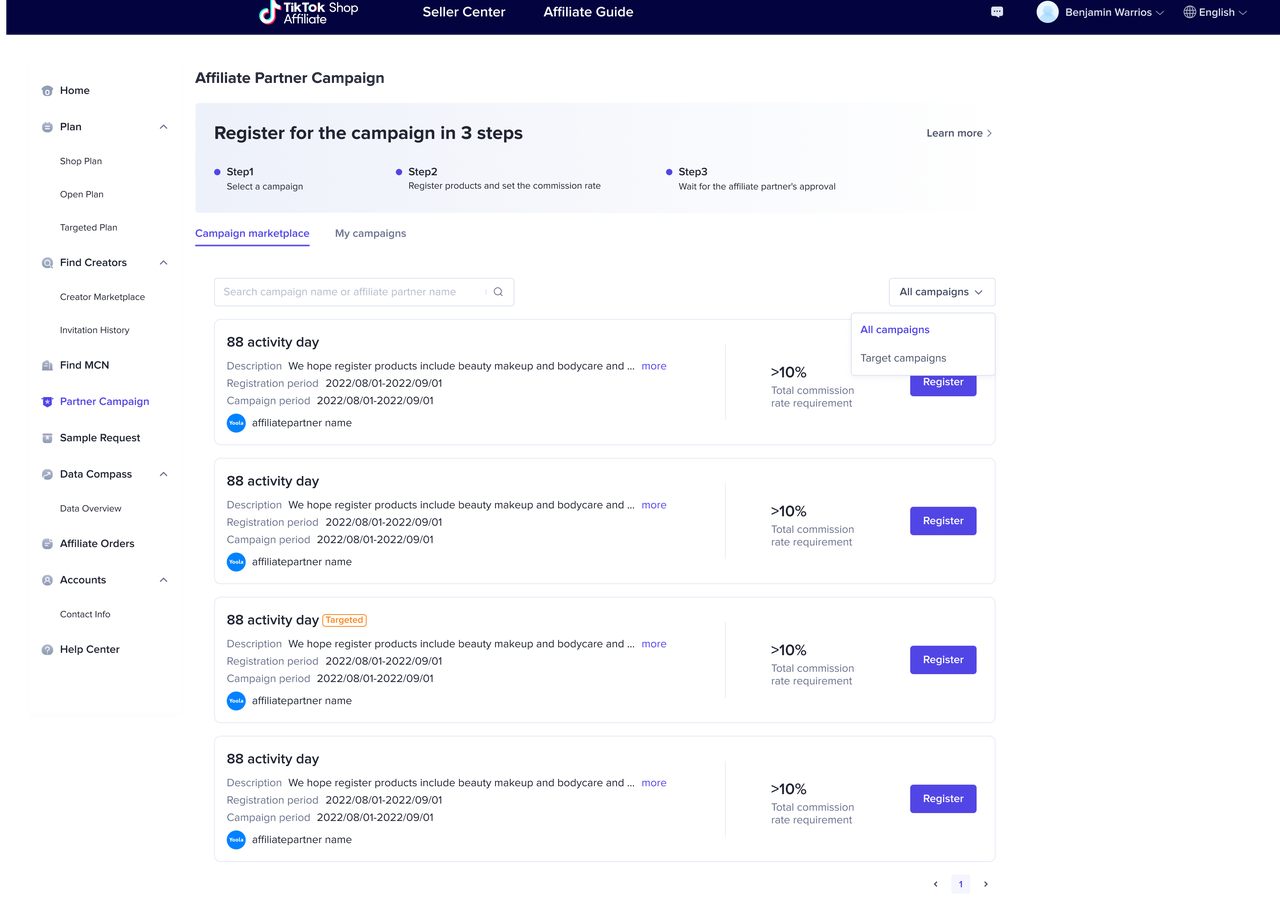Open Seller Center in top navigation
This screenshot has width=1280, height=922.
[464, 12]
